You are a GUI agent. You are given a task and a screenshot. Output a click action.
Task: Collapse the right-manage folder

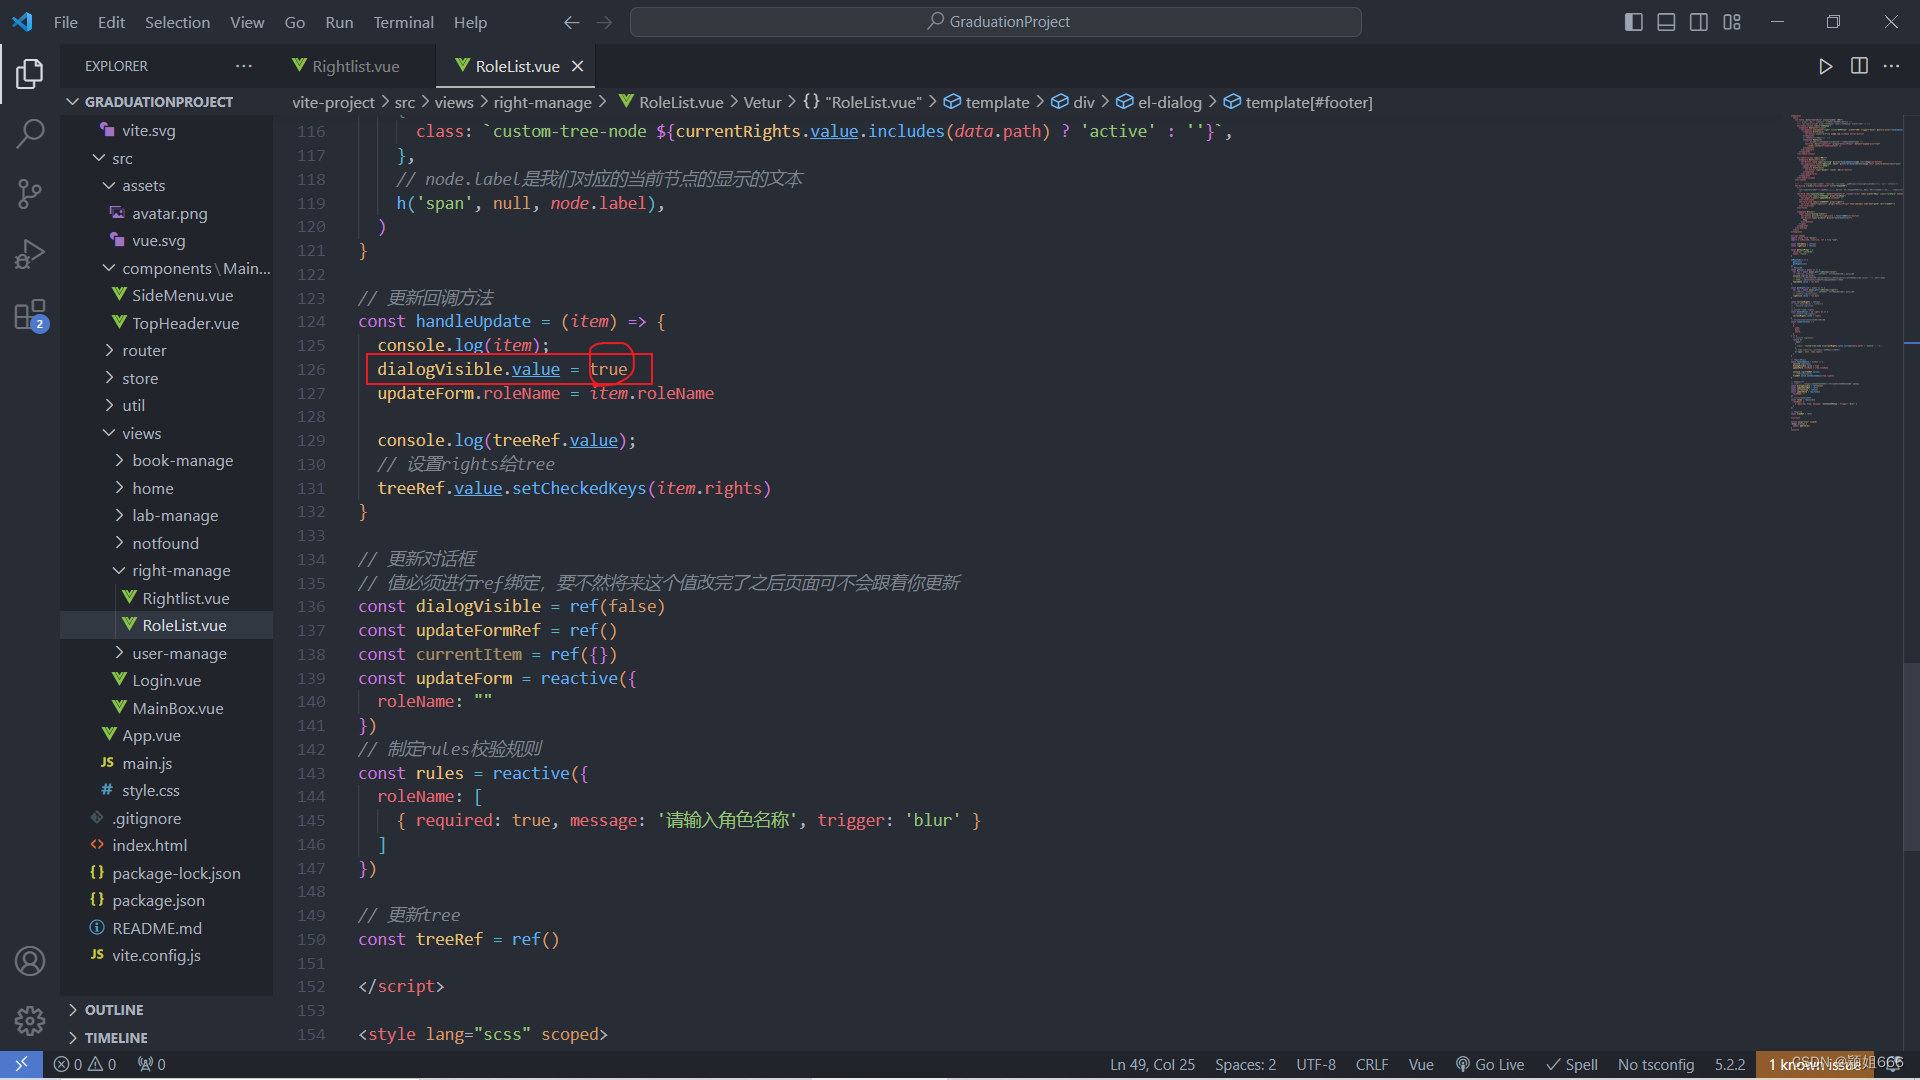click(181, 571)
